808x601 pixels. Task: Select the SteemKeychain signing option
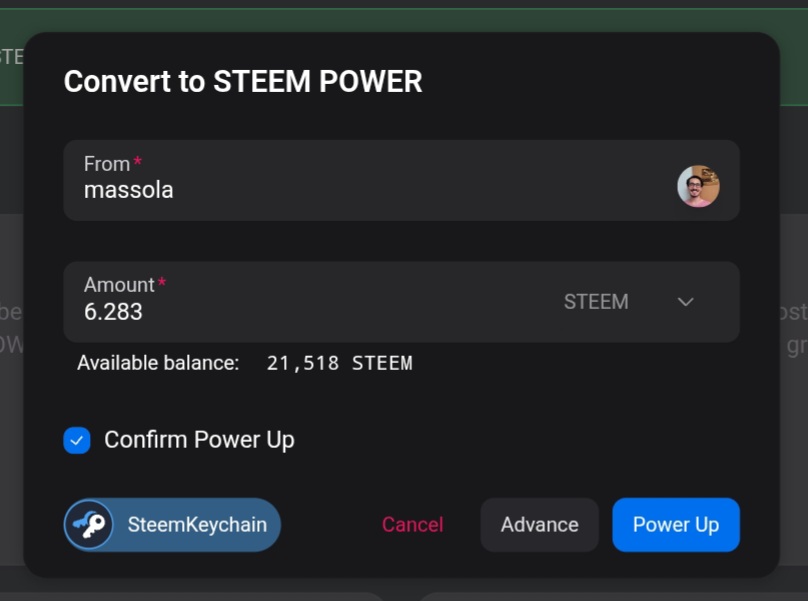[196, 525]
